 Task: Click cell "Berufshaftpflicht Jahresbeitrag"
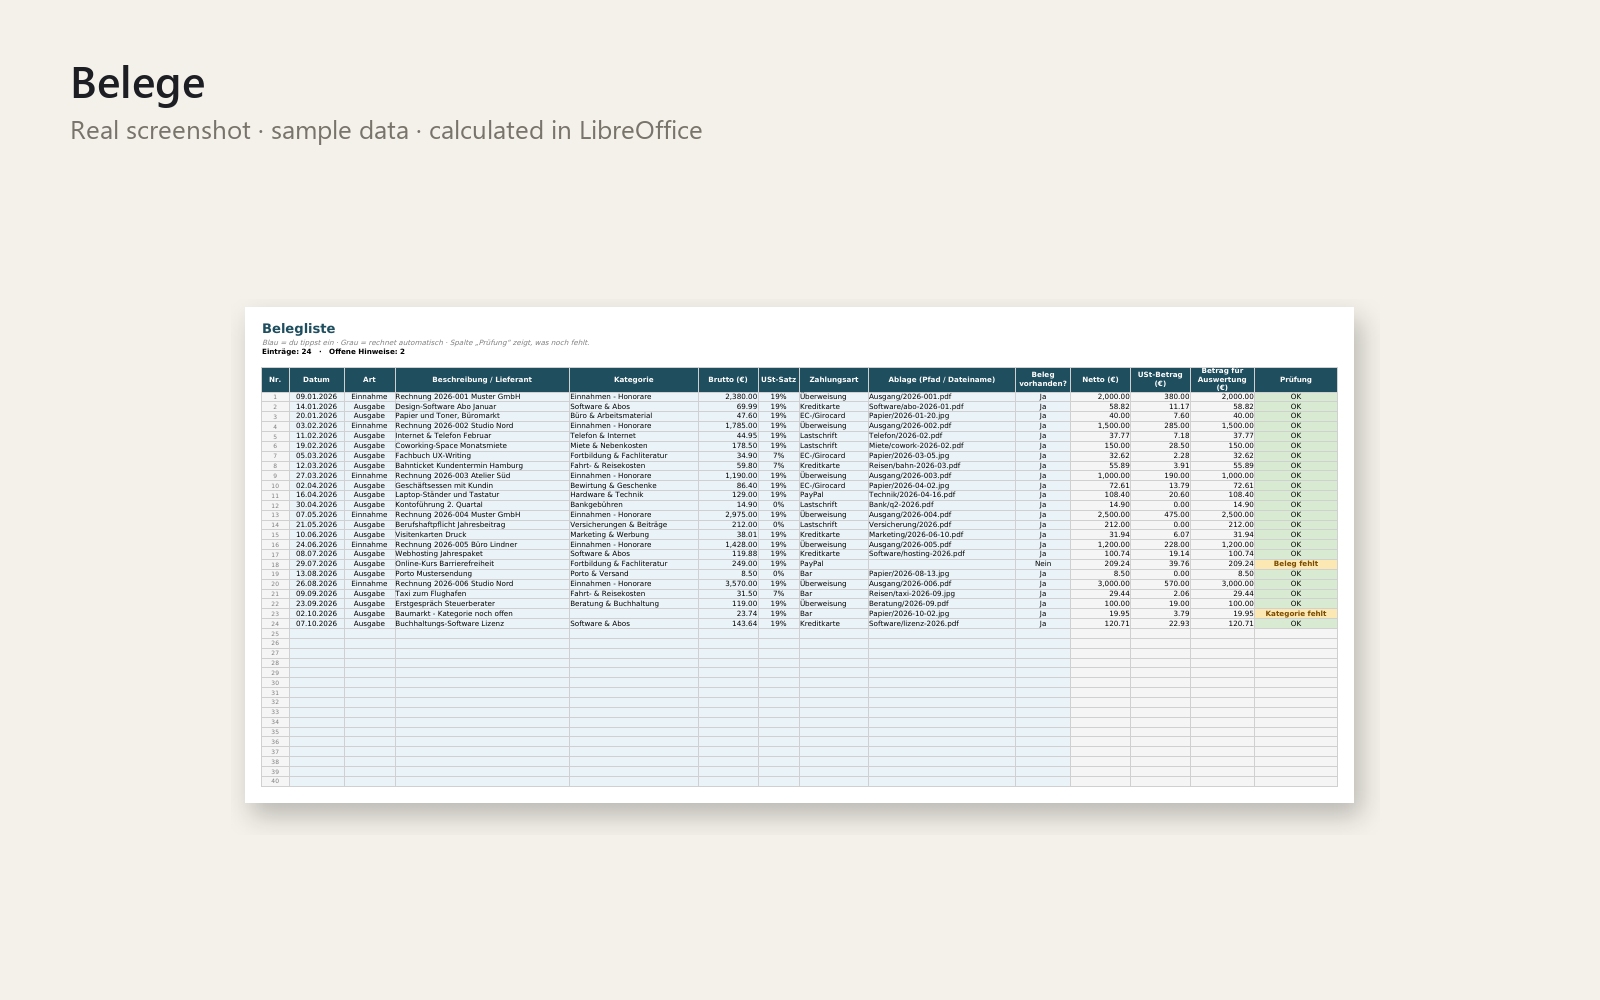click(482, 525)
